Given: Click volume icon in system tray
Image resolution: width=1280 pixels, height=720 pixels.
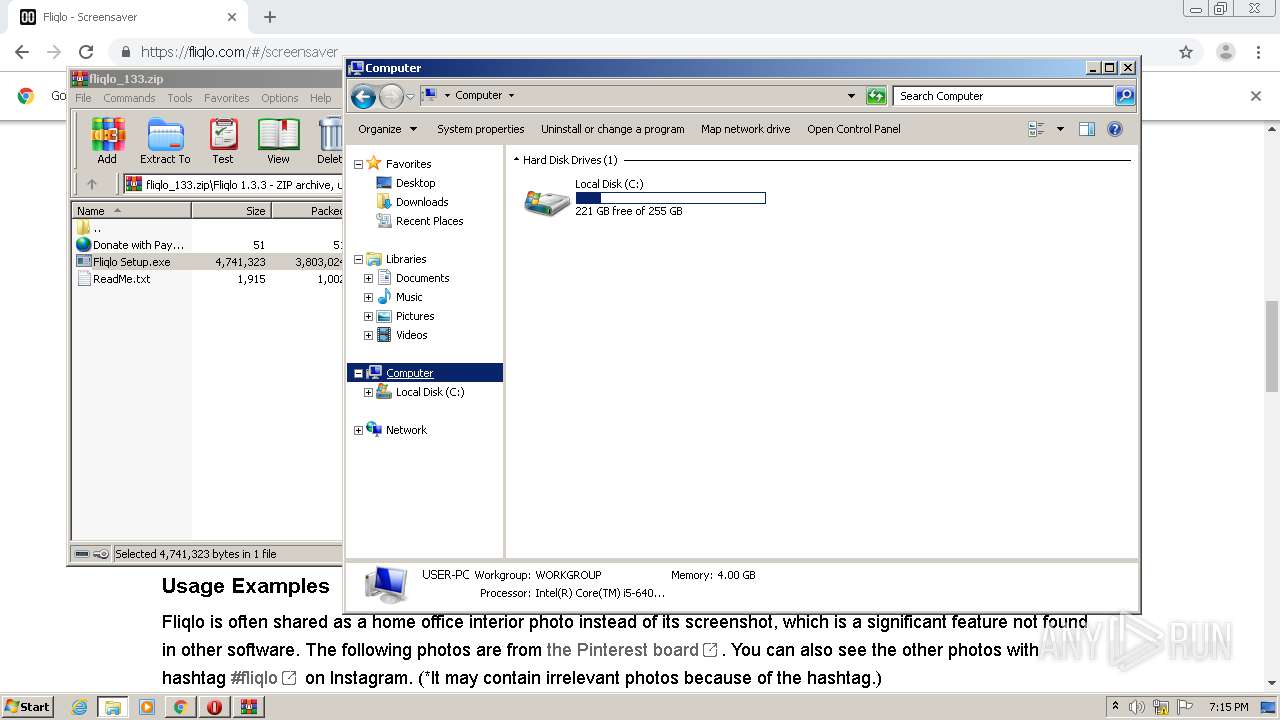Looking at the screenshot, I should tap(1137, 707).
